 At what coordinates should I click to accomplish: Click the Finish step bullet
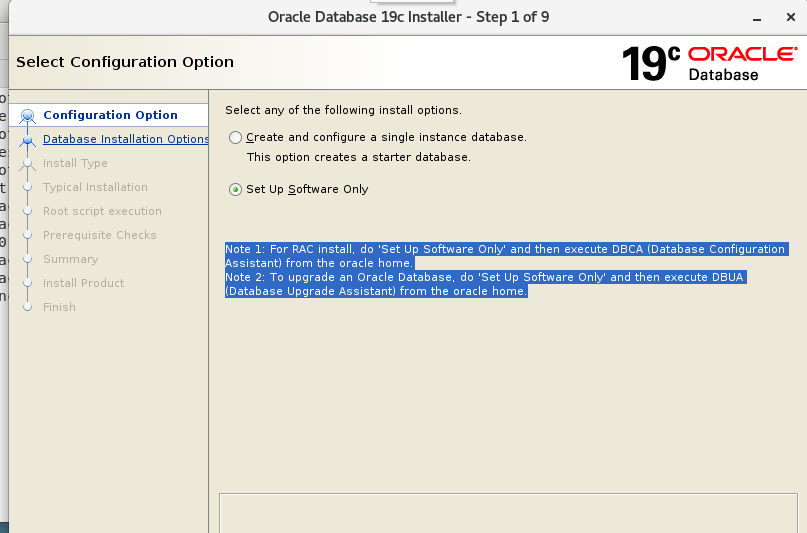pyautogui.click(x=28, y=307)
